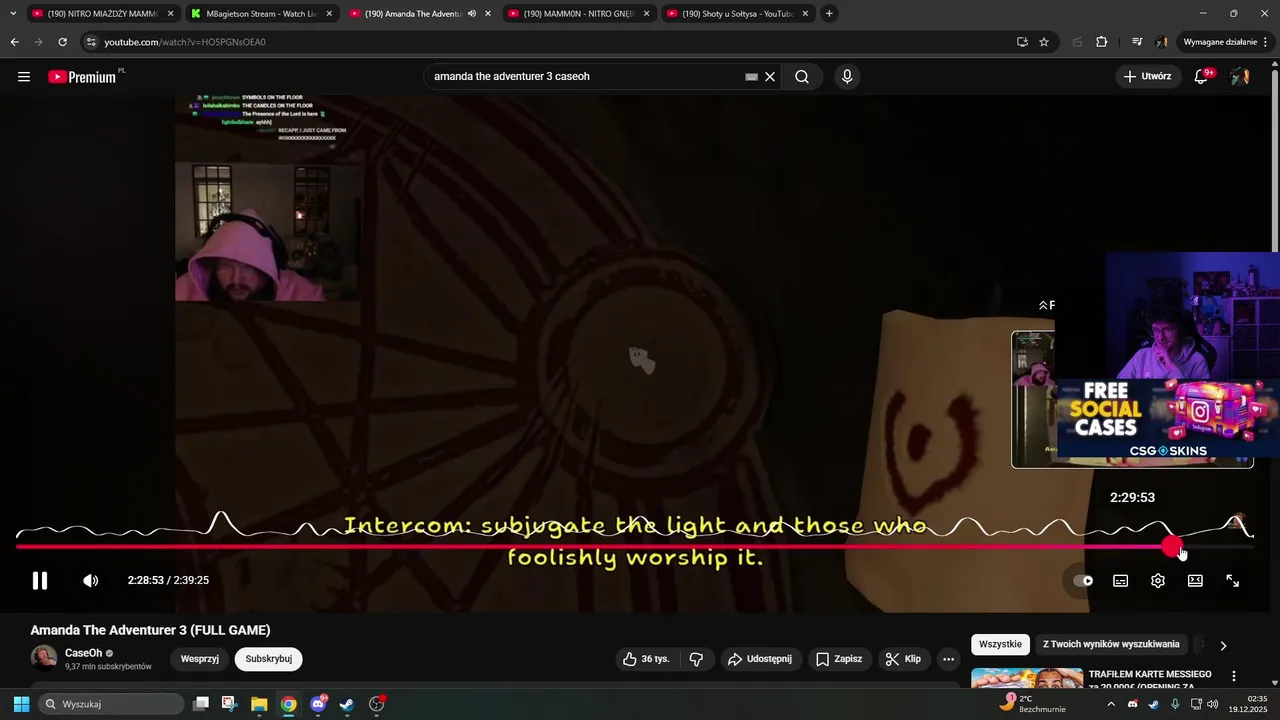
Task: Toggle subtitles/captions button in the player
Action: coord(1120,580)
